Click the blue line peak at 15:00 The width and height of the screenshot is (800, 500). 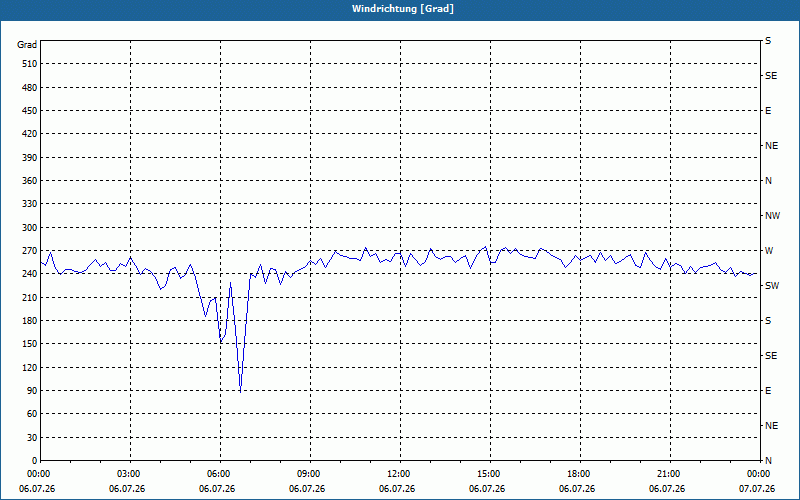[485, 247]
